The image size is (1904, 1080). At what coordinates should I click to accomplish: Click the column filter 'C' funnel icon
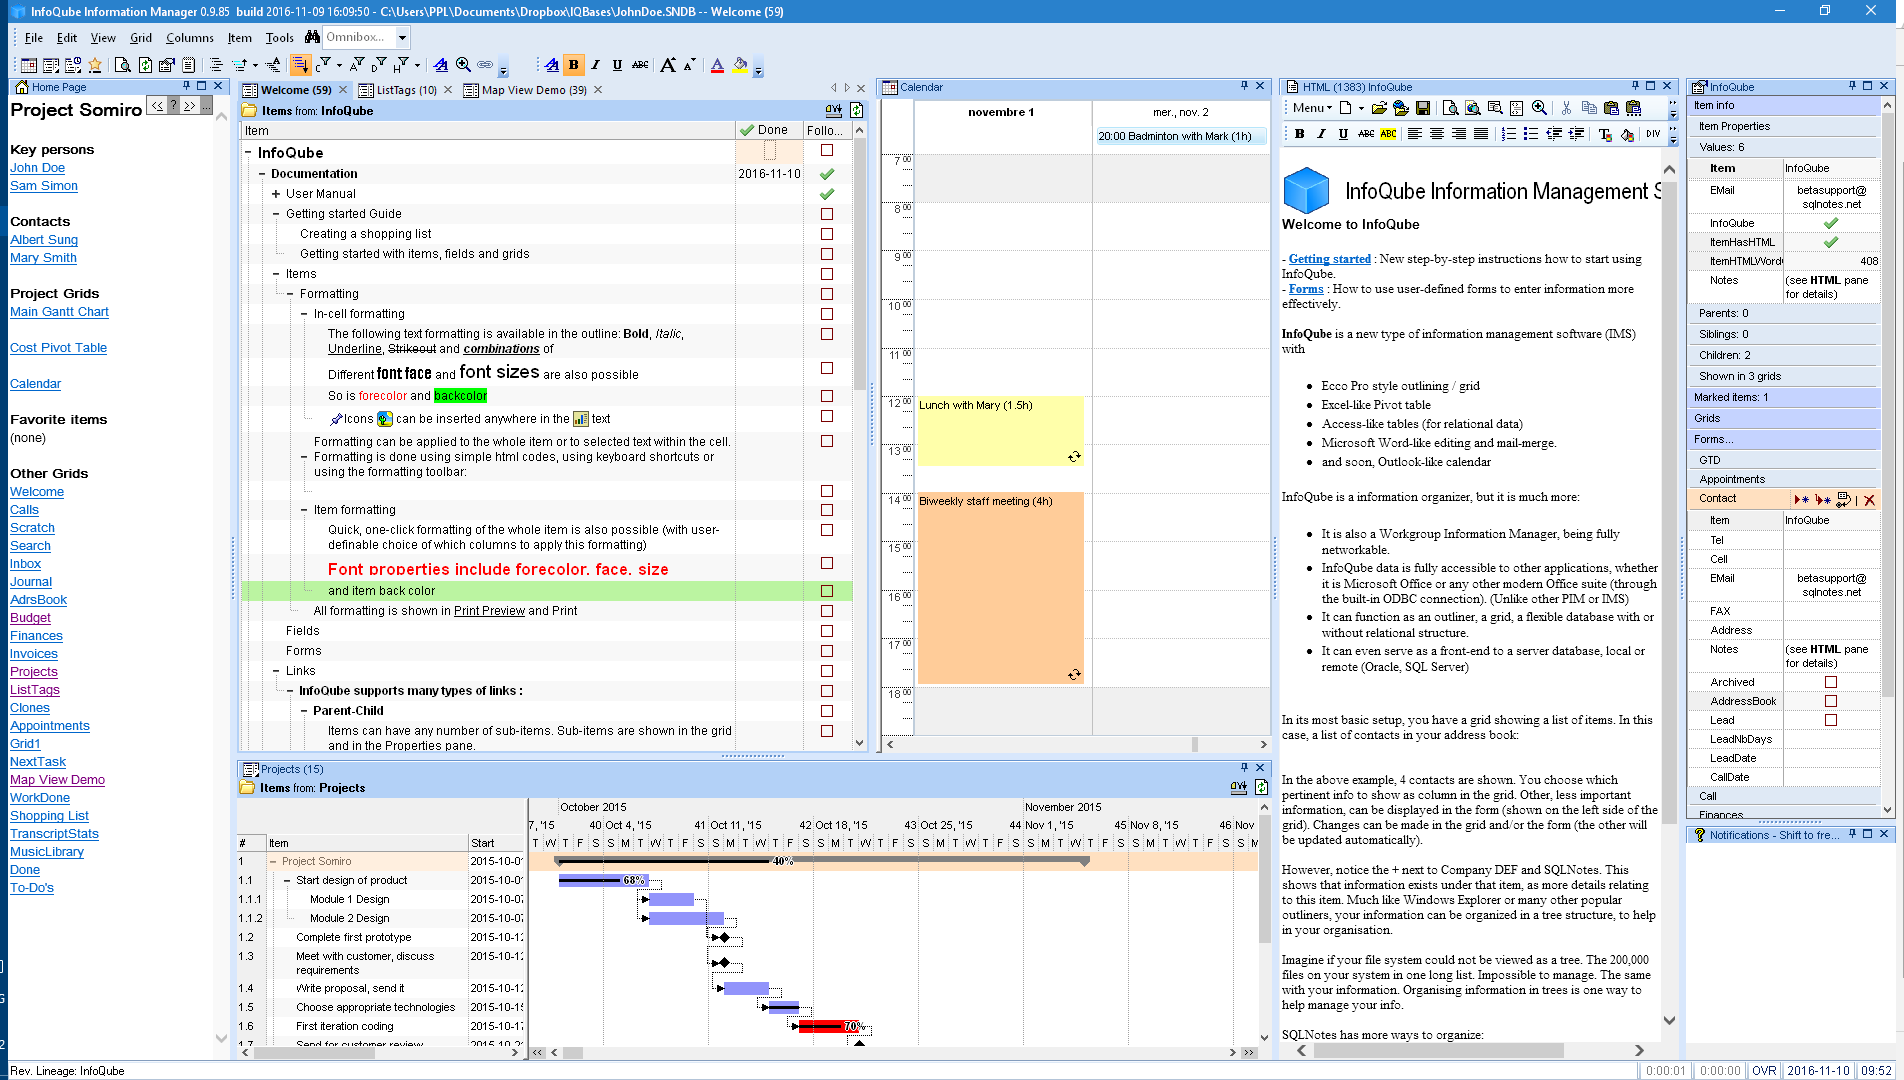coord(324,65)
